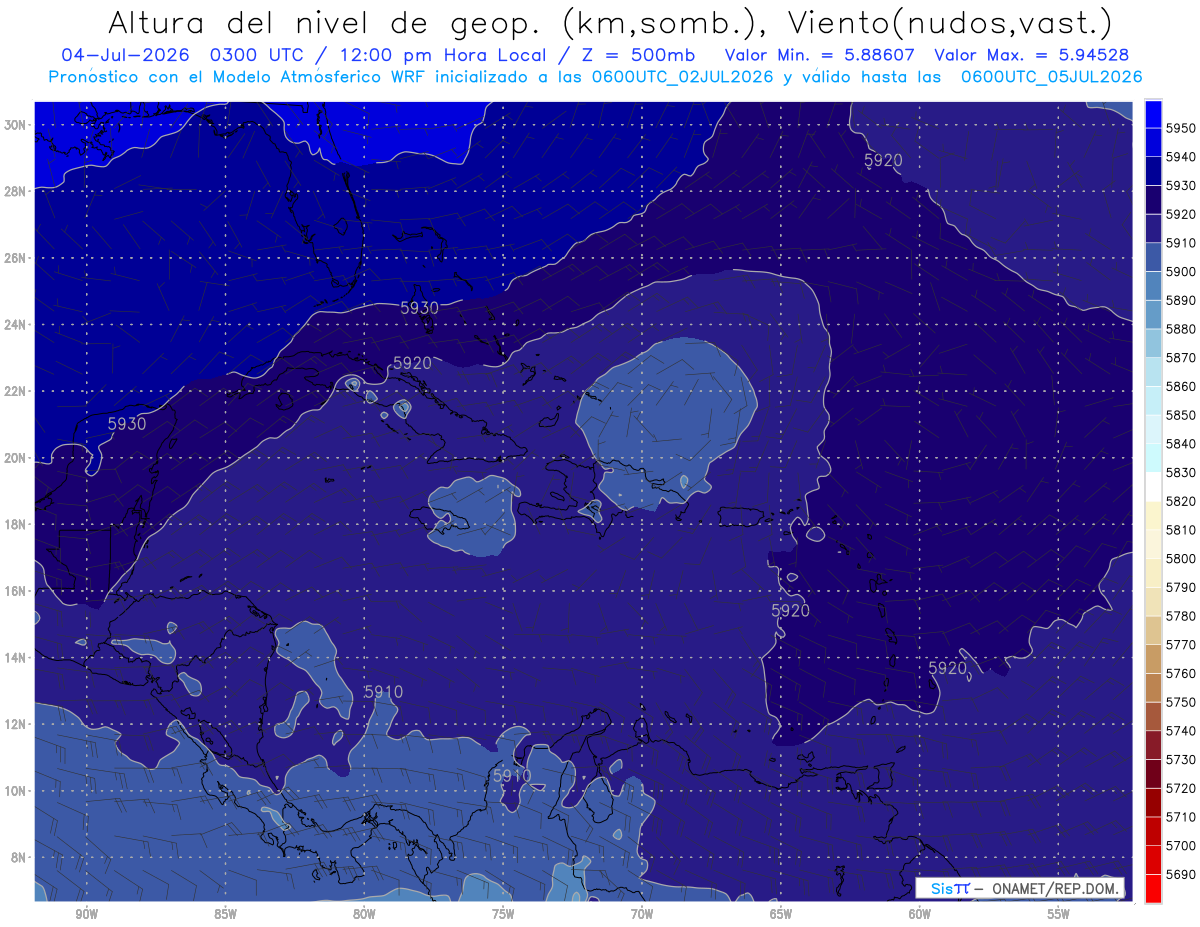Click the '24N' latitude label
The height and width of the screenshot is (927, 1200).
point(15,325)
